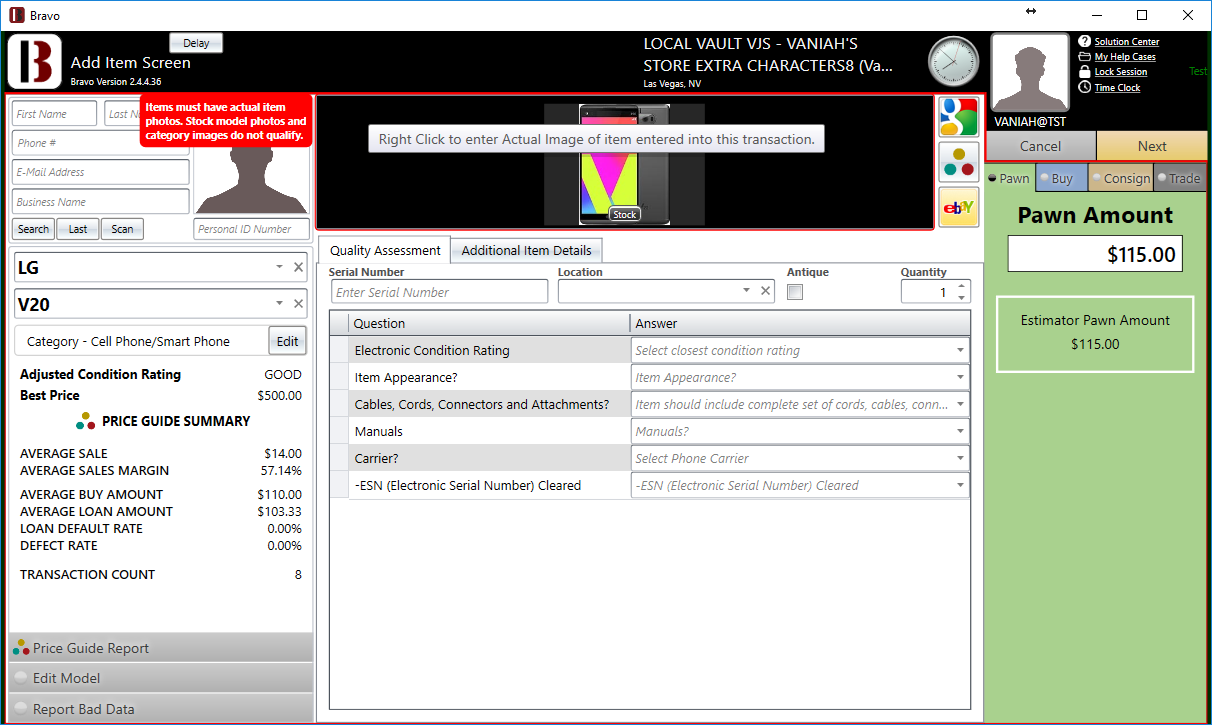The height and width of the screenshot is (725, 1212).
Task: Minimize the Bravo window
Action: pyautogui.click(x=1097, y=15)
